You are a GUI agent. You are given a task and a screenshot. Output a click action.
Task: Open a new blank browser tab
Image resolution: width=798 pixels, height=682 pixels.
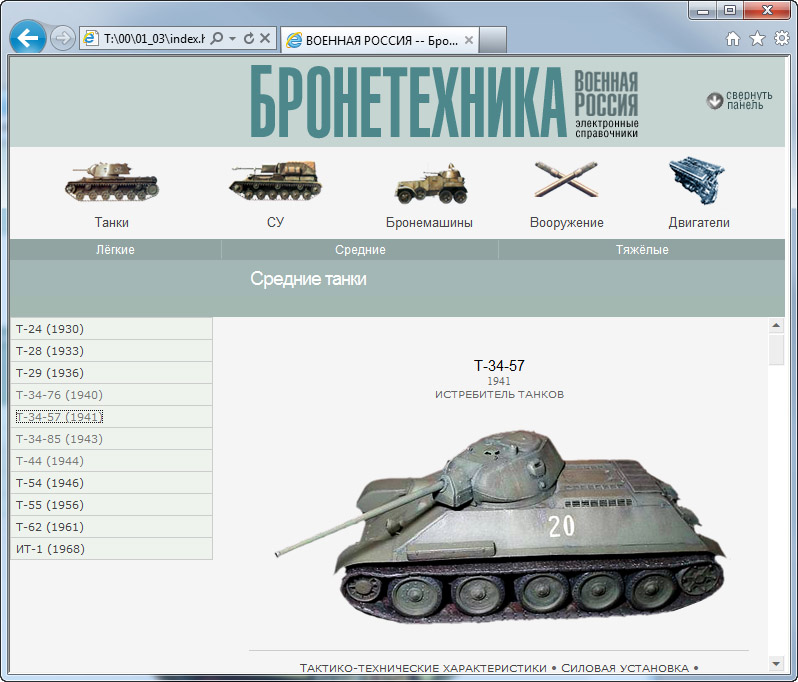coord(493,40)
